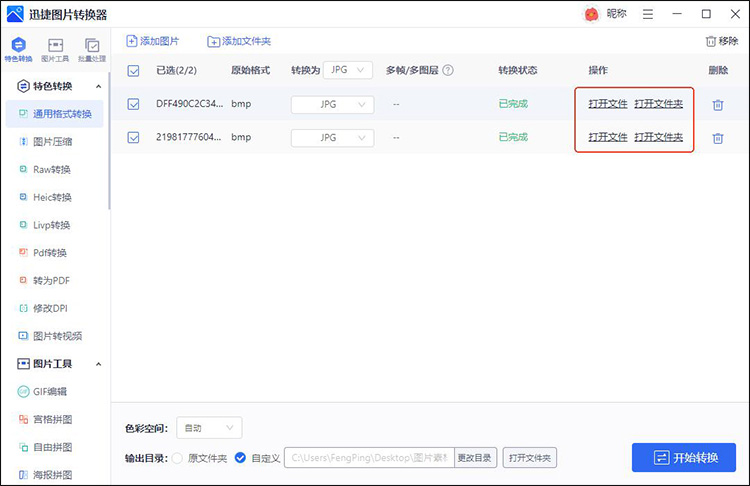Image resolution: width=750 pixels, height=486 pixels.
Task: Maximize the window
Action: [x=706, y=14]
